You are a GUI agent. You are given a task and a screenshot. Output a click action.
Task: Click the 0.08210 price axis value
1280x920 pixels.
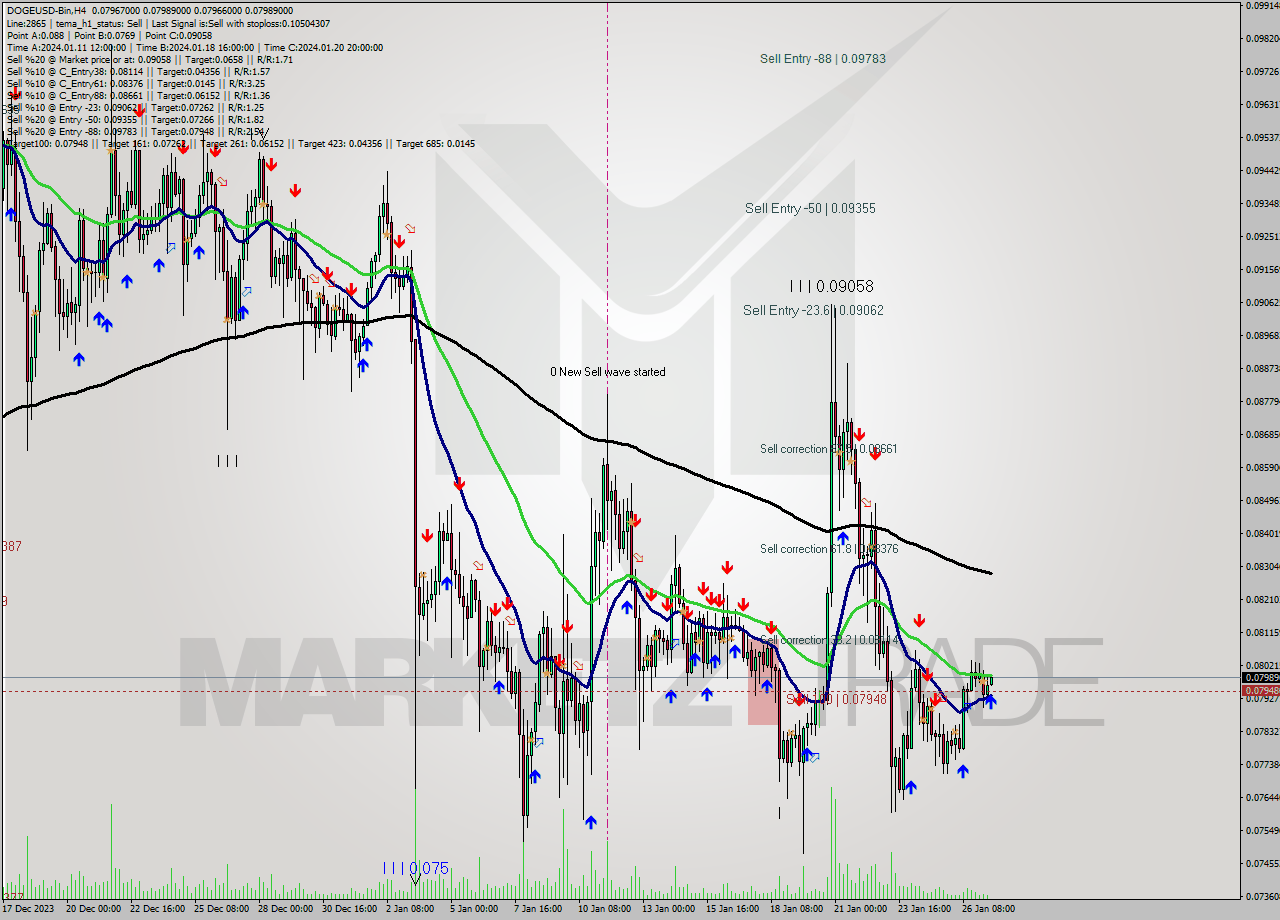point(1262,599)
